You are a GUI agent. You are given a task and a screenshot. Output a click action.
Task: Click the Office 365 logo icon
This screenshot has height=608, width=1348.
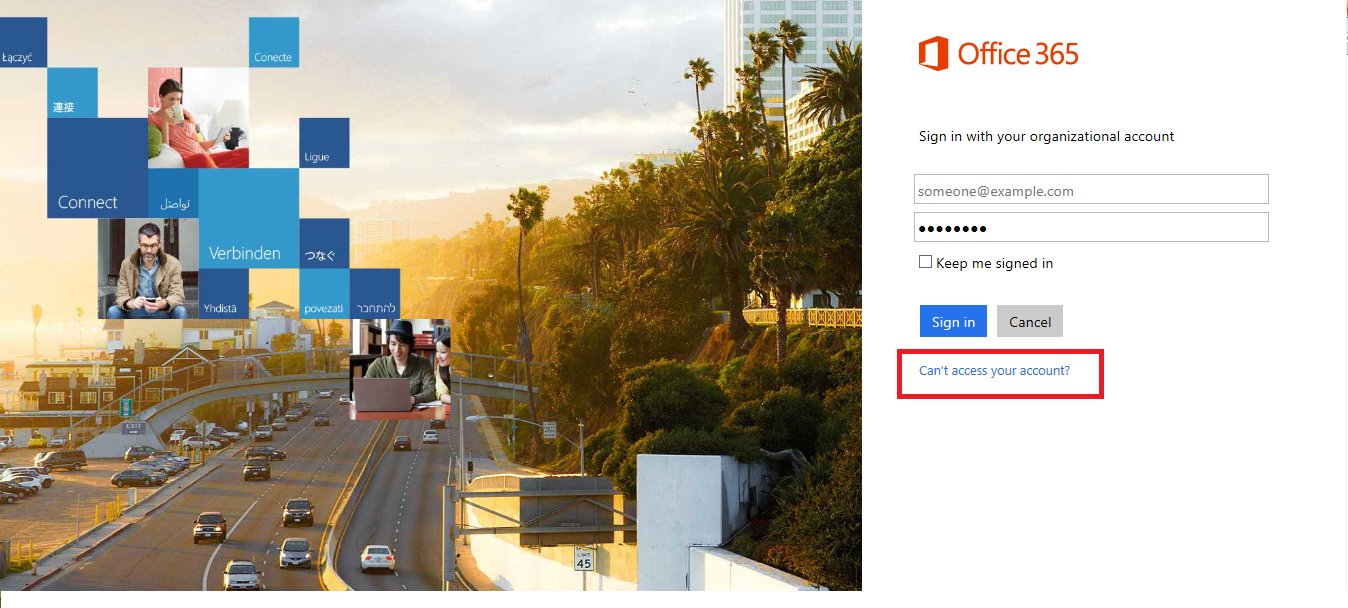(933, 53)
